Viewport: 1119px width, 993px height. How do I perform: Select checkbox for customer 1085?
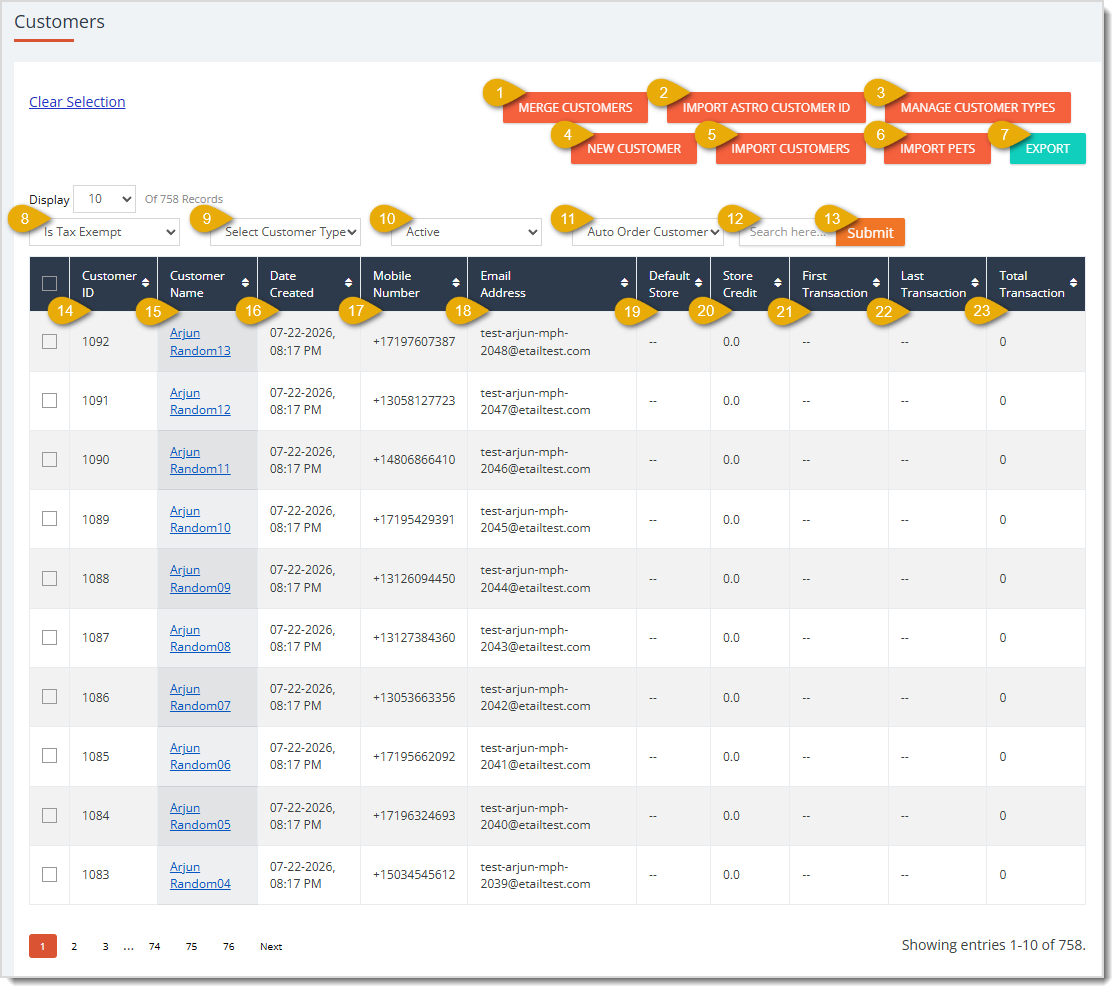[49, 756]
